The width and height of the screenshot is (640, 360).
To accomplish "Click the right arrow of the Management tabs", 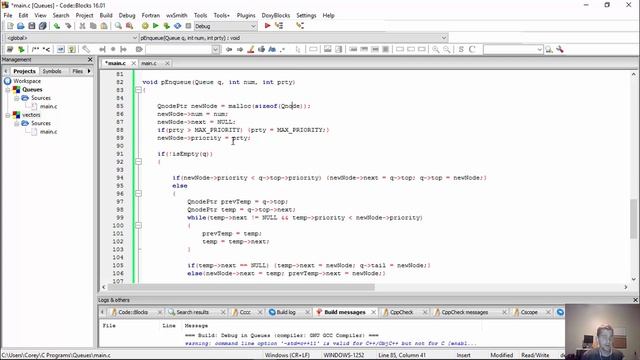I will coord(89,71).
